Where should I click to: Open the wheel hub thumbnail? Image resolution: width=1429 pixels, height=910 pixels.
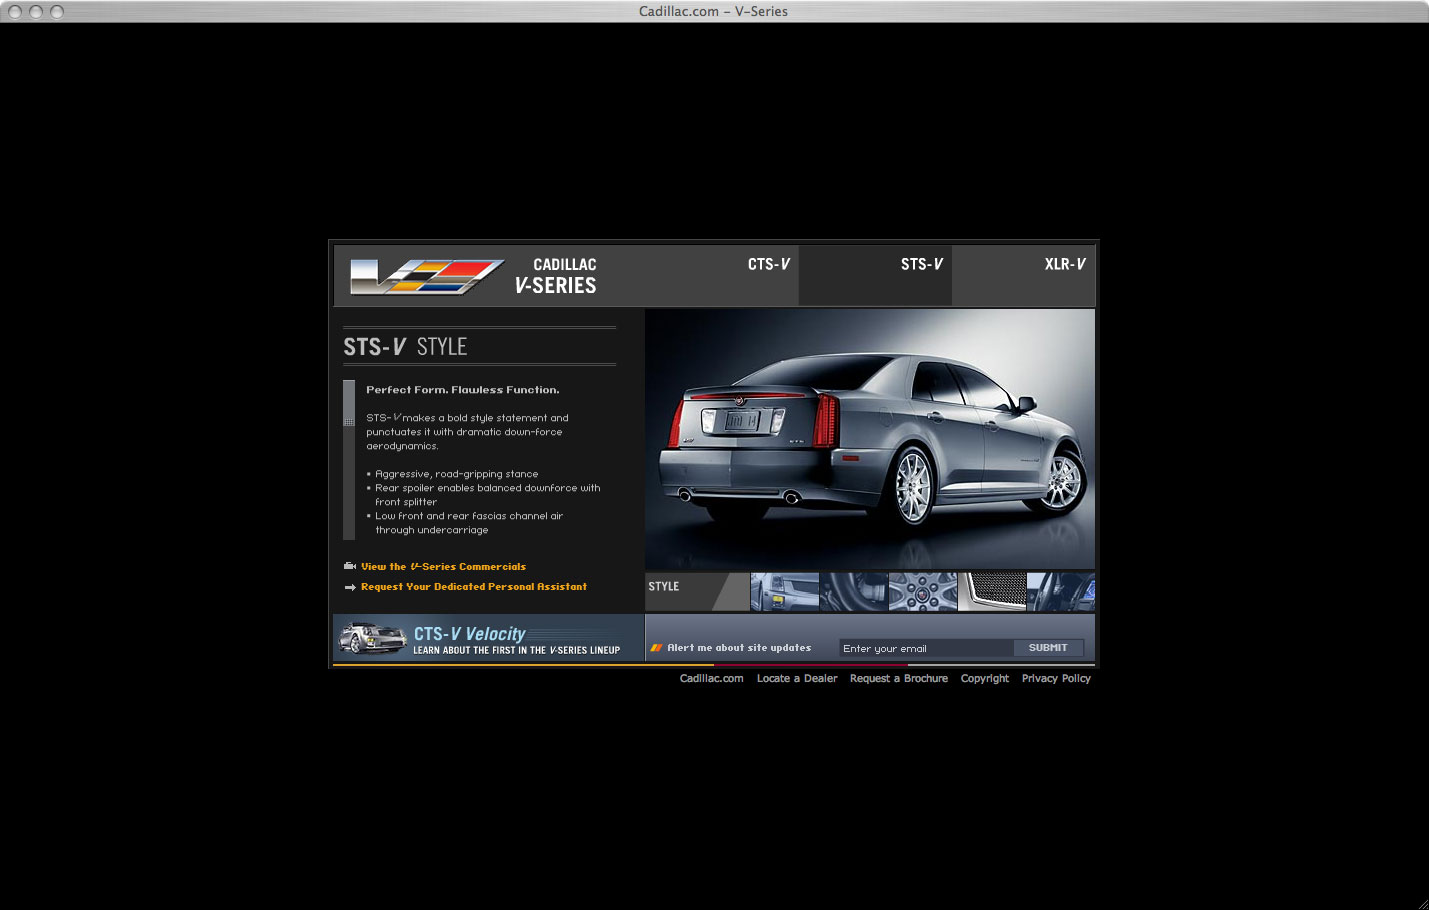[923, 591]
